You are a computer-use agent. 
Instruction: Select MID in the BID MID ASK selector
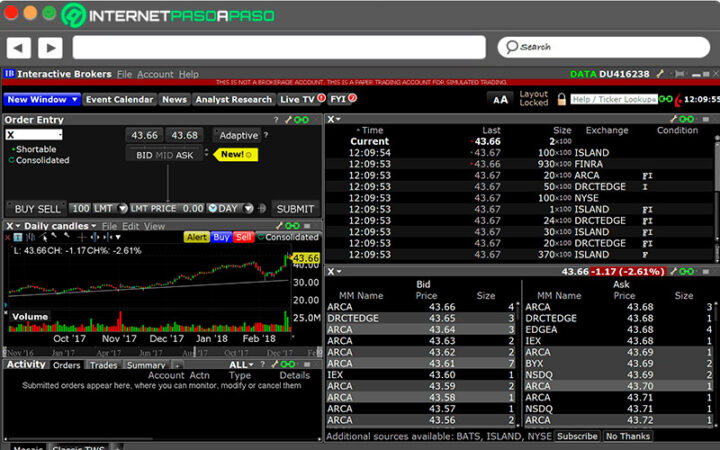click(x=165, y=155)
